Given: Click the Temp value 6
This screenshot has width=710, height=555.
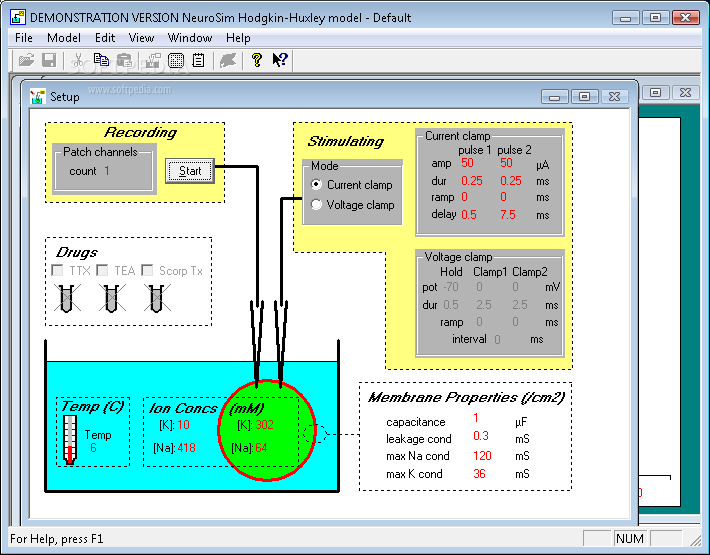Looking at the screenshot, I should (93, 448).
